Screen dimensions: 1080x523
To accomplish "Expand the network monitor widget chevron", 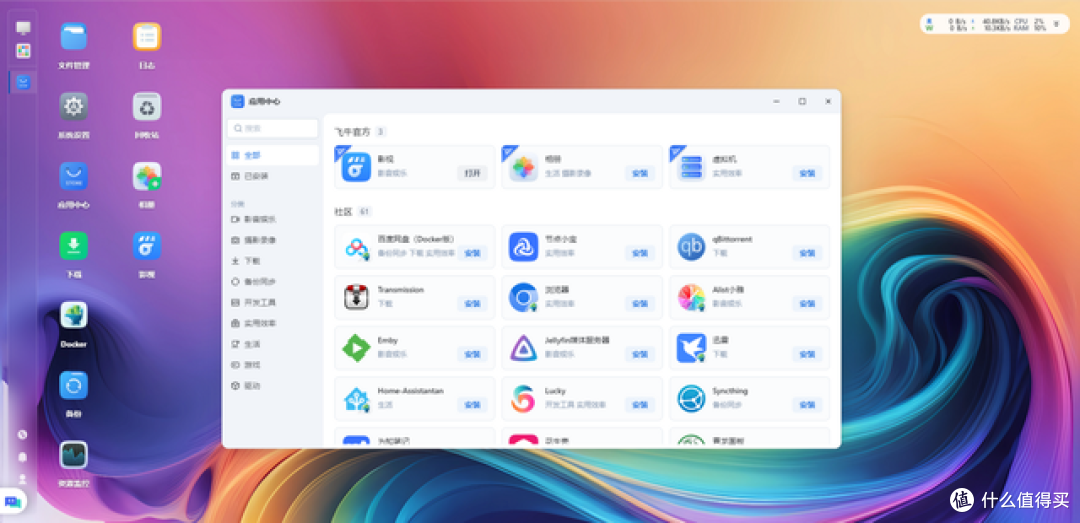I will pyautogui.click(x=1056, y=24).
